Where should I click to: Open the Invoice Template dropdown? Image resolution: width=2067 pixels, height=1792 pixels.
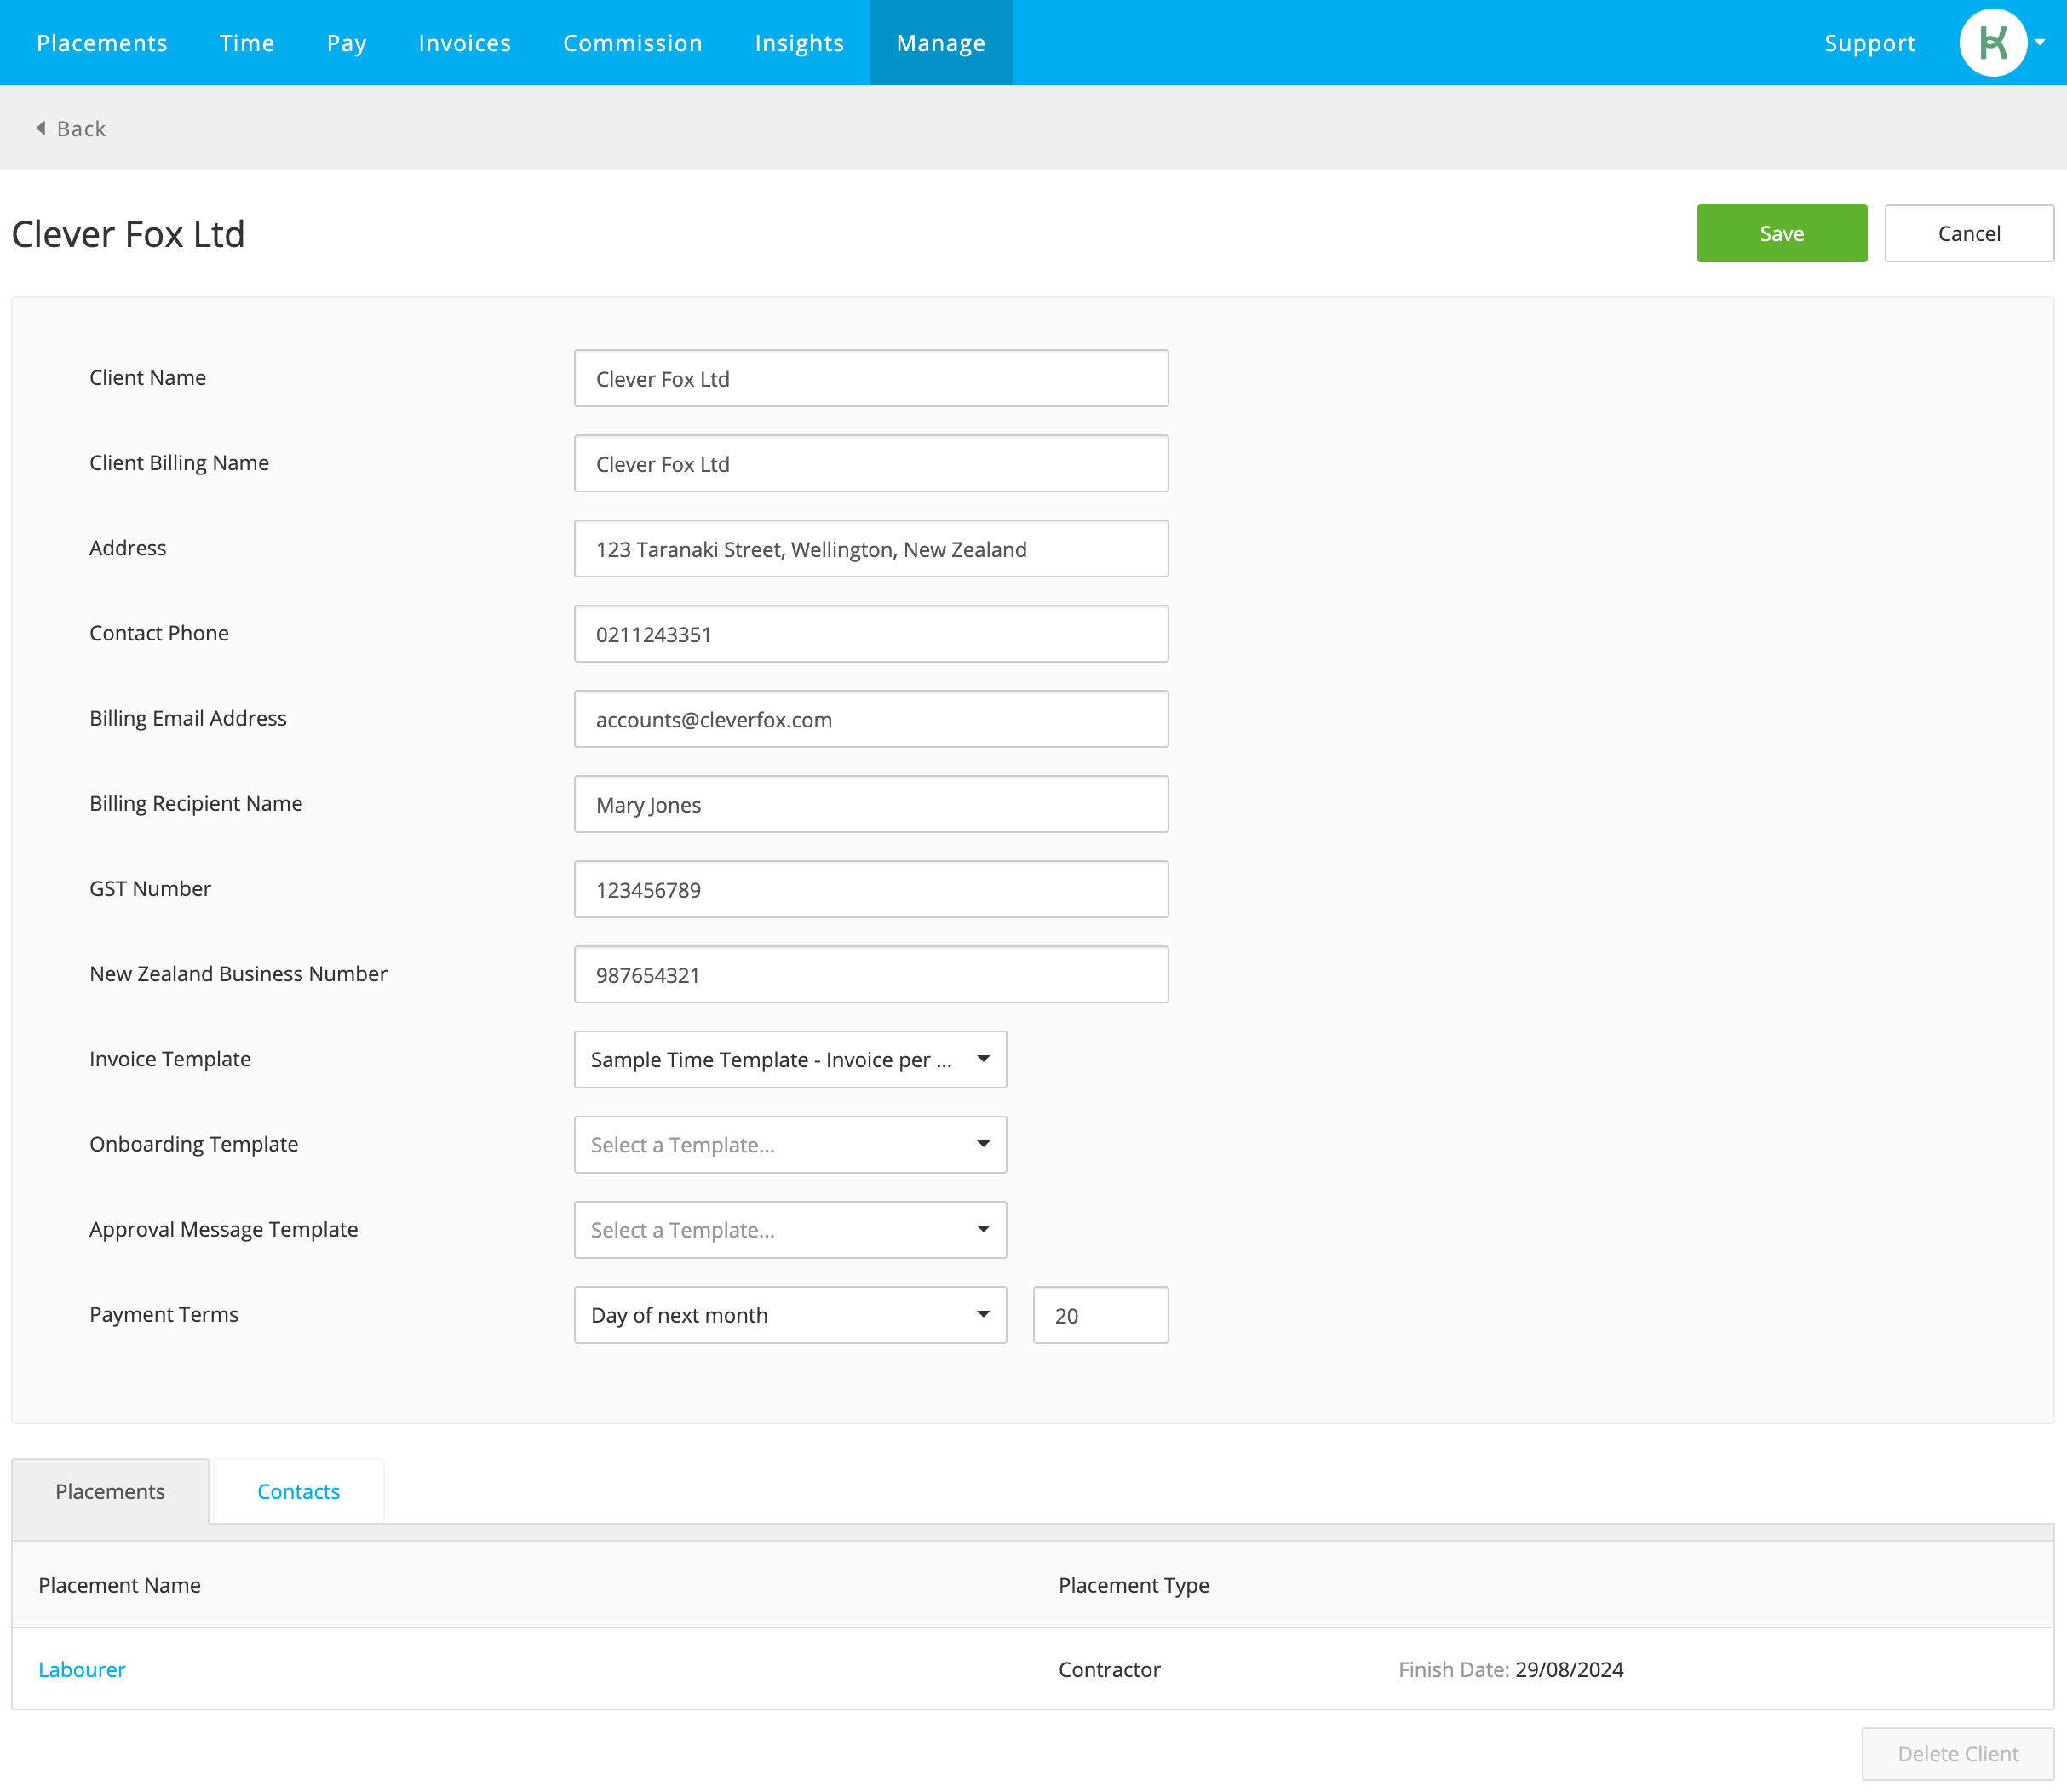790,1059
